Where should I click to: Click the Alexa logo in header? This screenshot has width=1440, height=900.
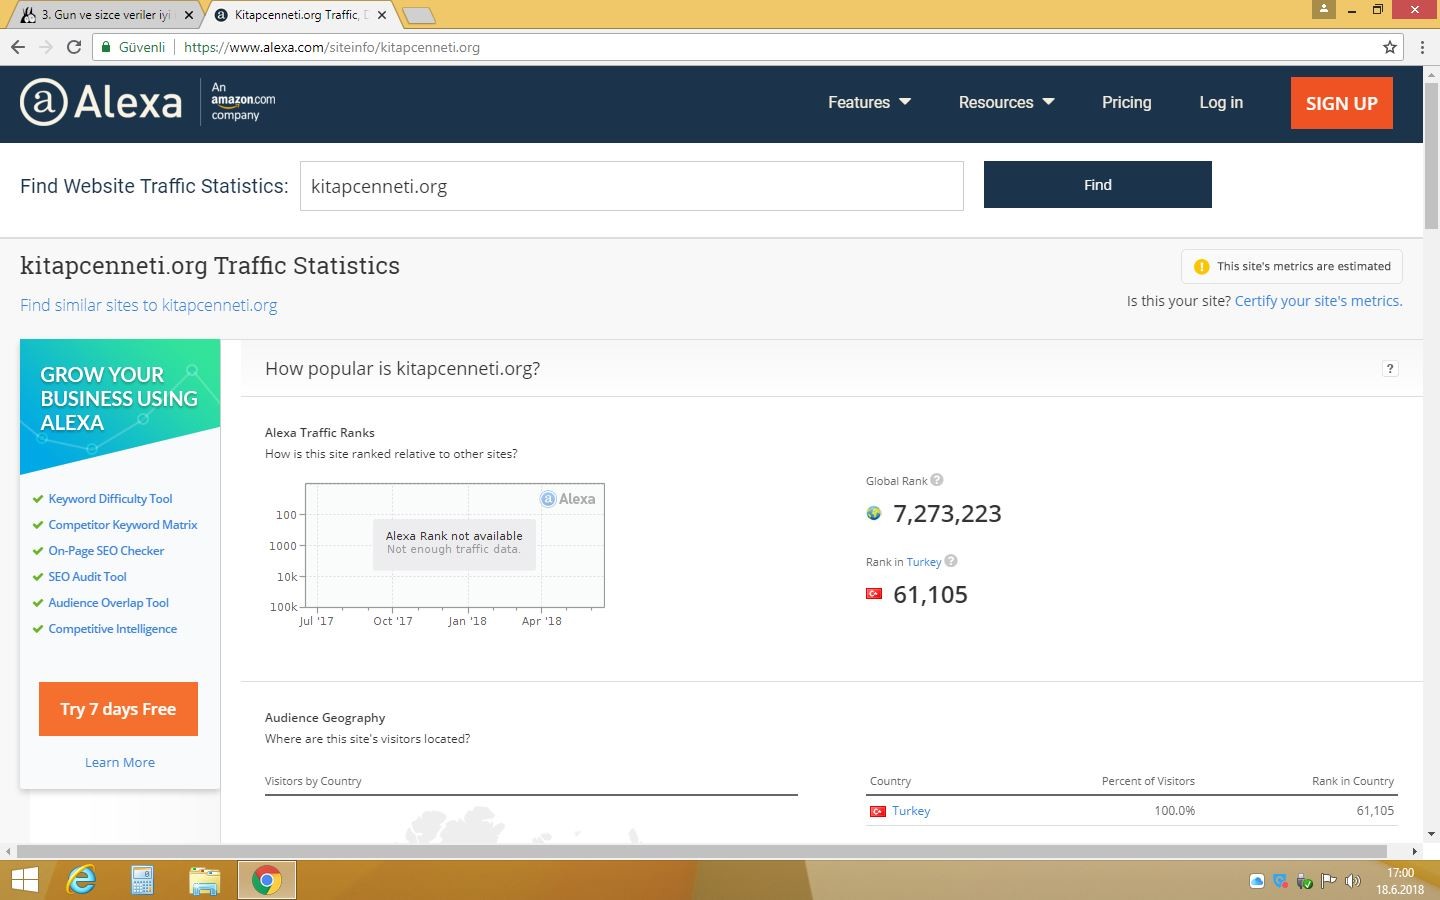pos(101,102)
